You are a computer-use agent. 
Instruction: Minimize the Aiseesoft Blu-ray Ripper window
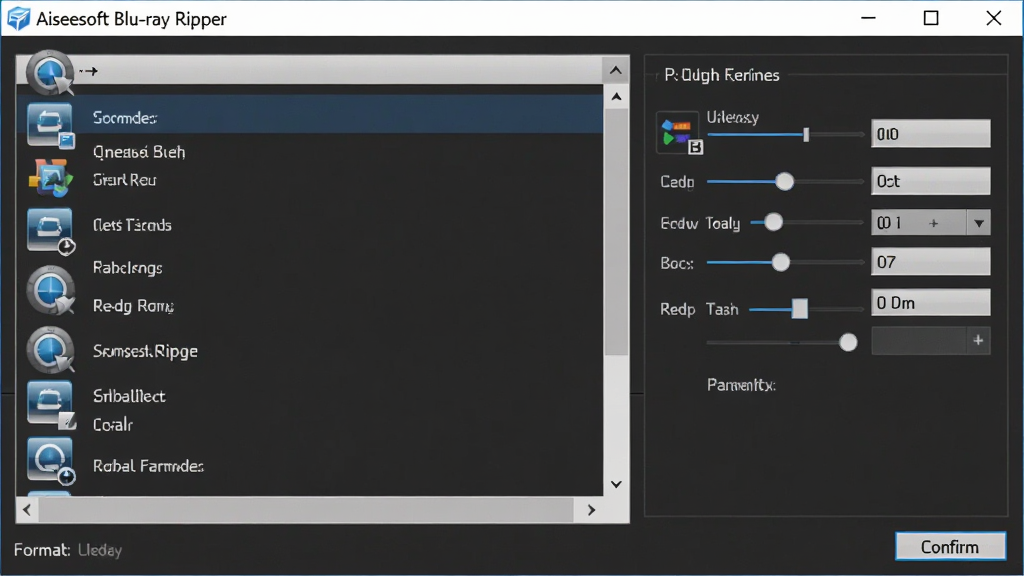pos(868,18)
